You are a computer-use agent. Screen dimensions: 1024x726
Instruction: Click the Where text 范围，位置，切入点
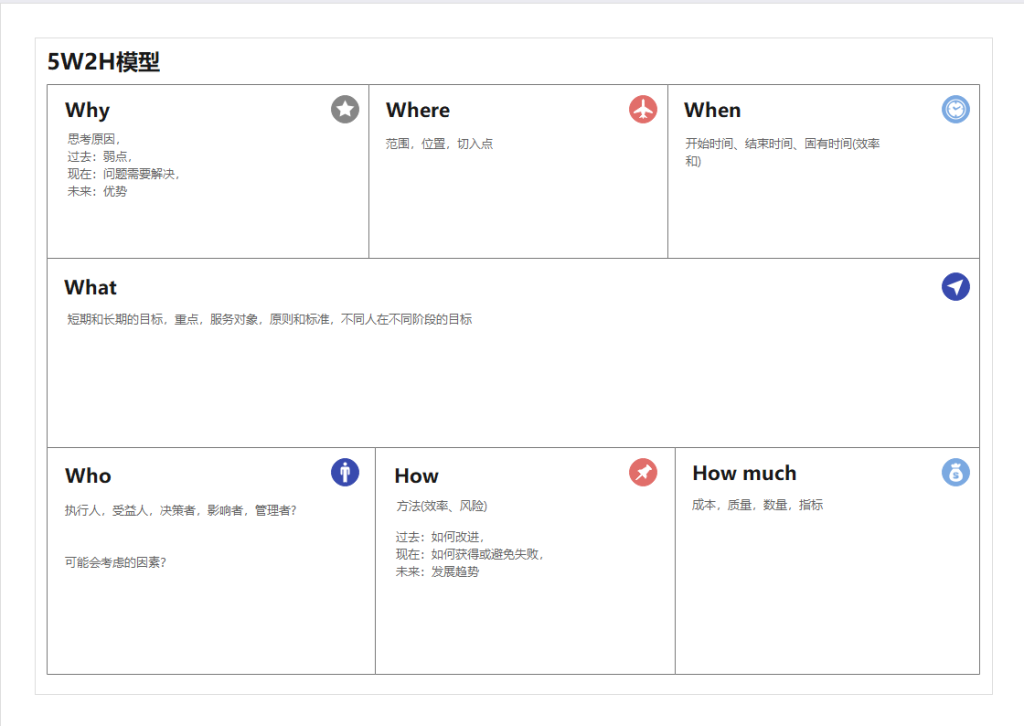click(x=439, y=144)
